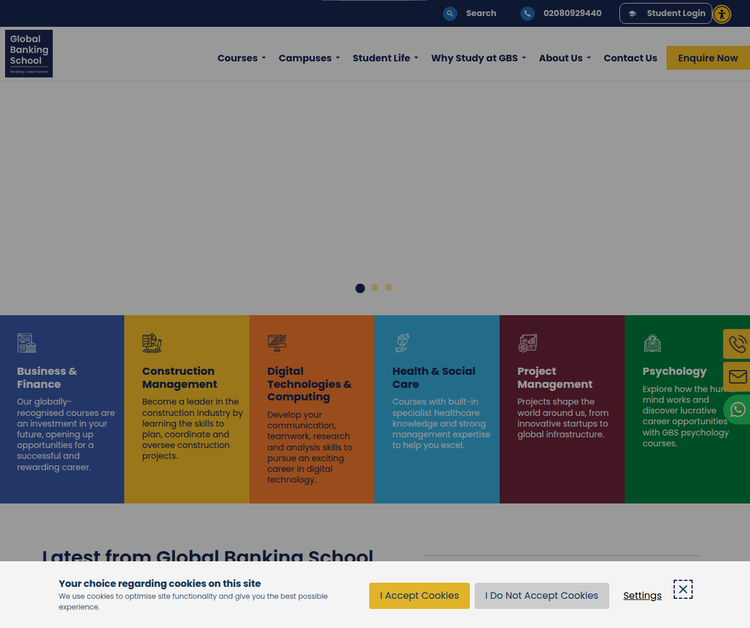Click the cookie notice heading text

[x=160, y=584]
